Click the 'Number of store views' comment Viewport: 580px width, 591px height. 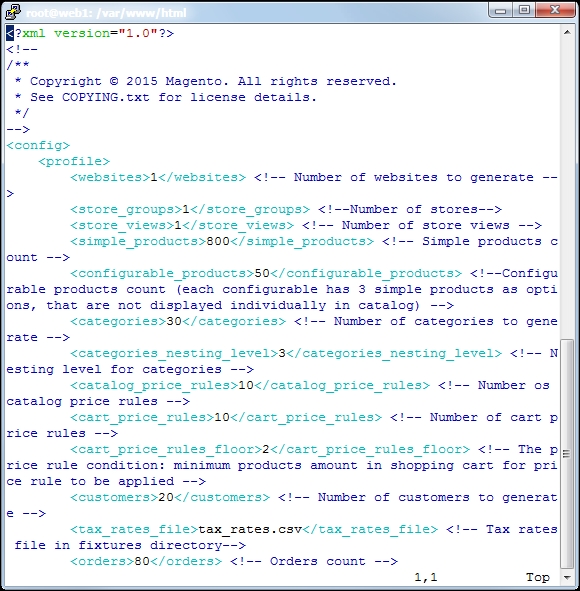425,225
